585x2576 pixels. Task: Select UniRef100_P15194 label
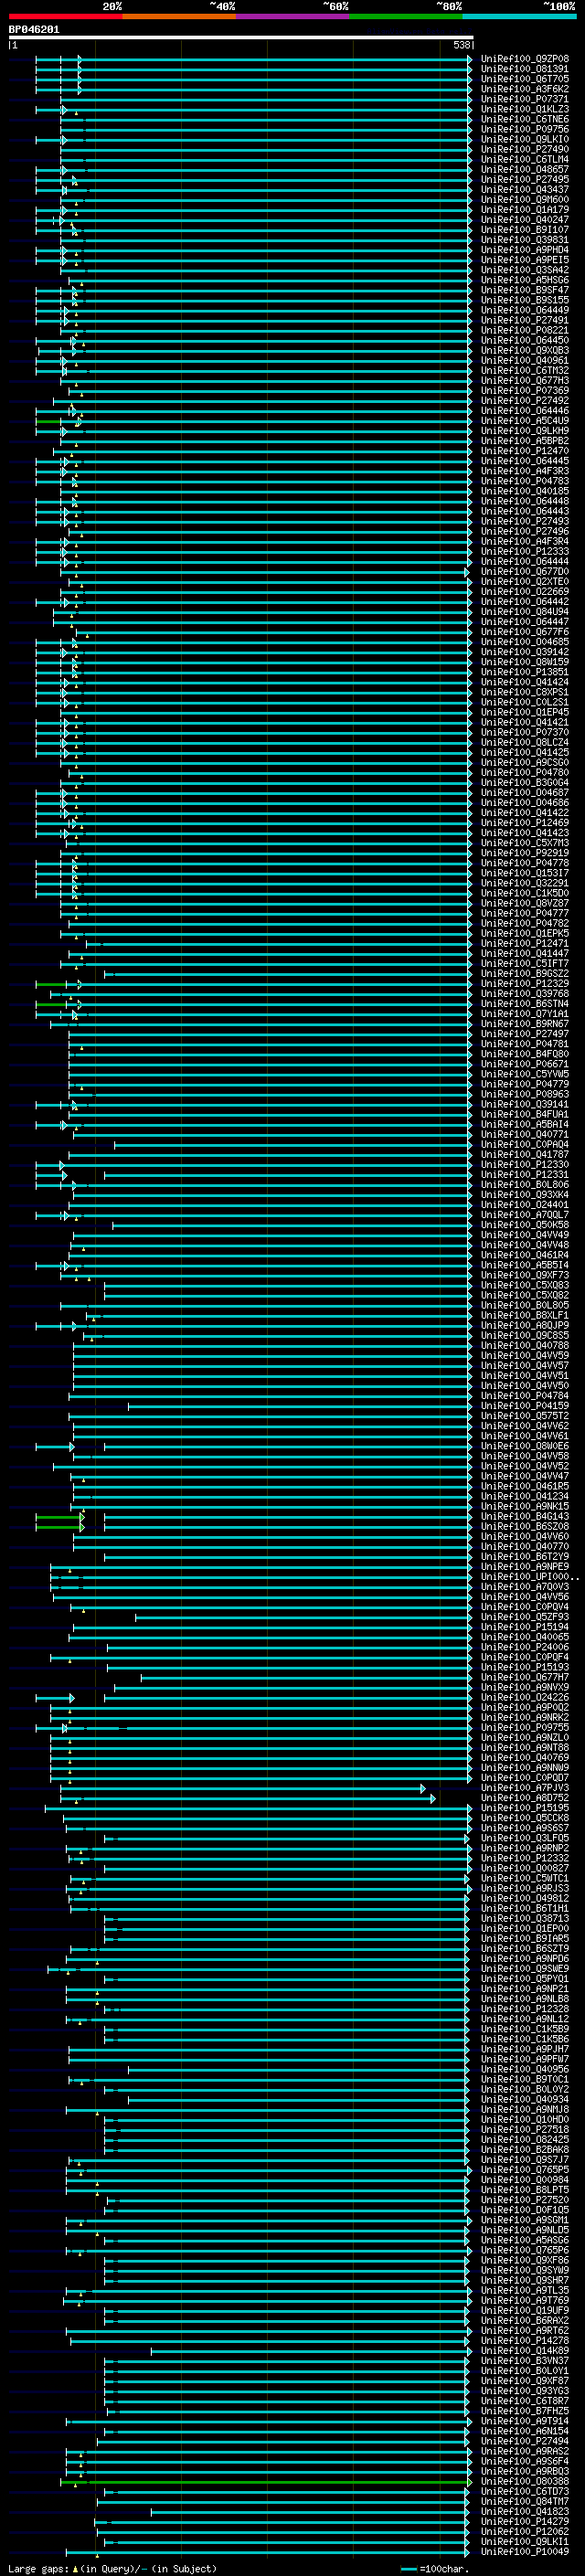[524, 1627]
